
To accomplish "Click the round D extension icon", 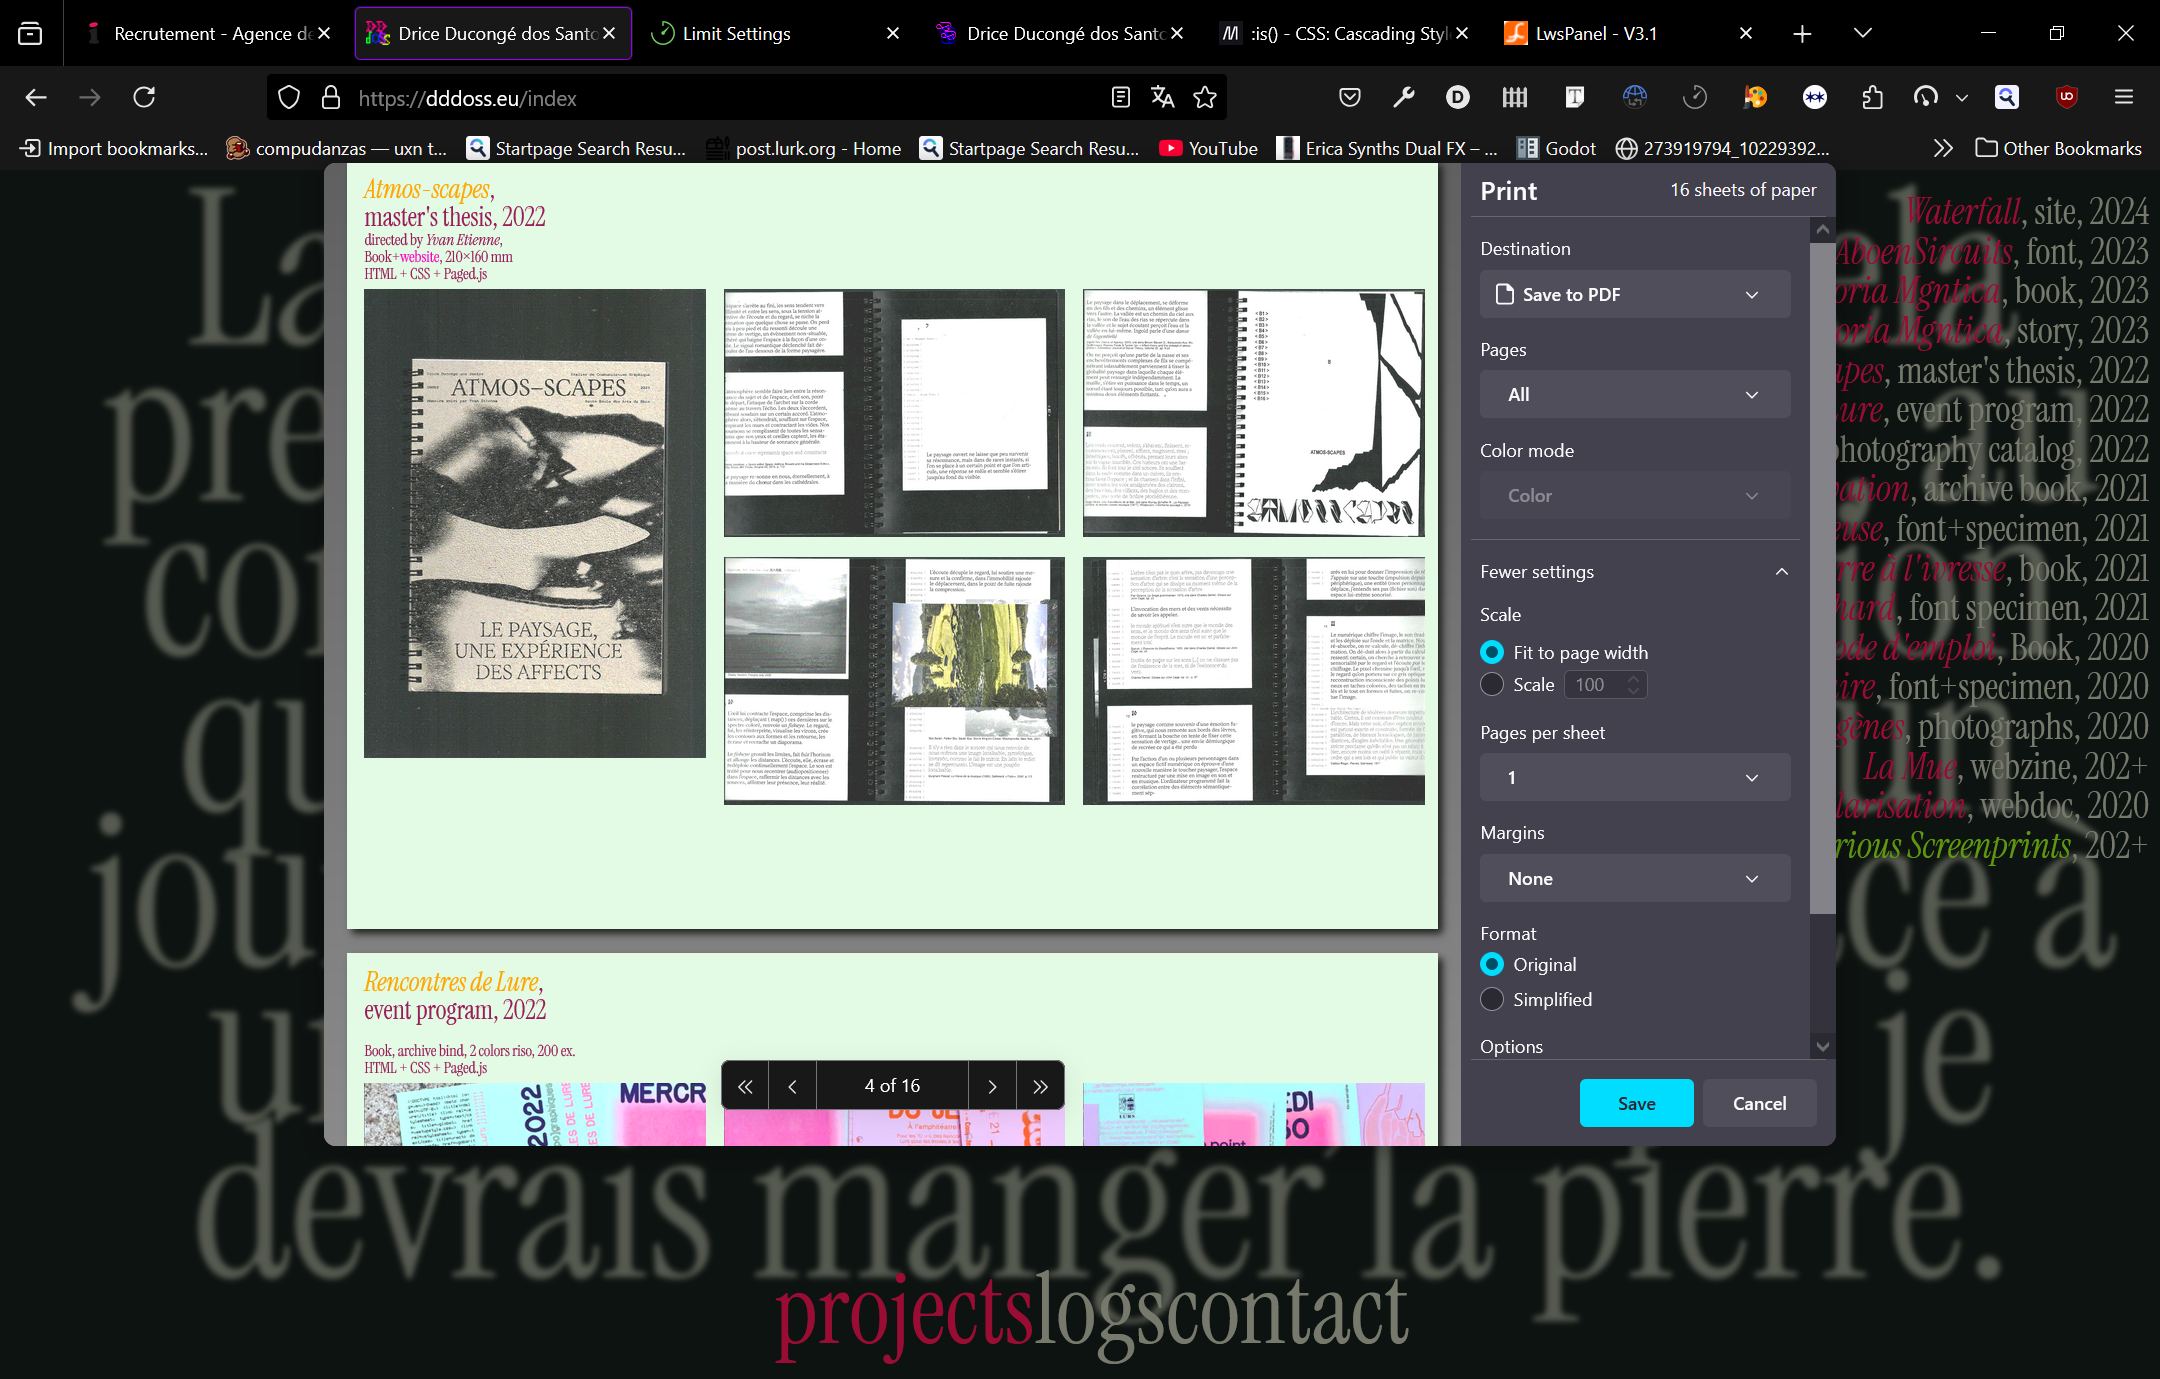I will pyautogui.click(x=1458, y=97).
